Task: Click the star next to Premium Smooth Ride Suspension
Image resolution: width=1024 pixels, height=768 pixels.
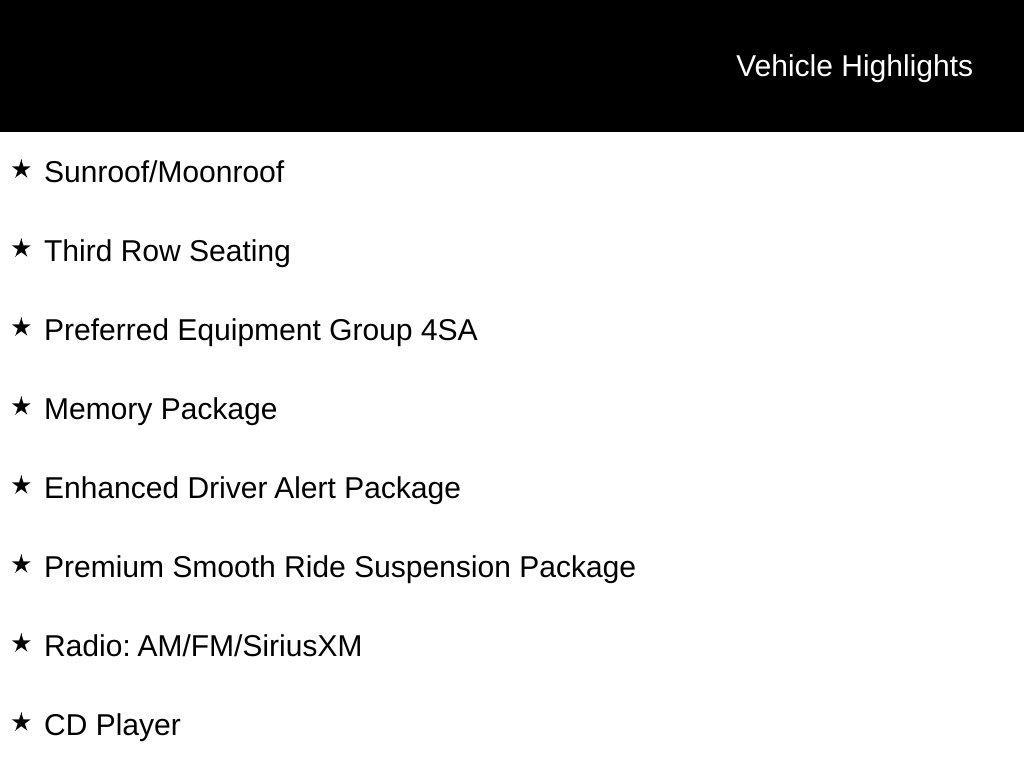Action: pos(21,564)
